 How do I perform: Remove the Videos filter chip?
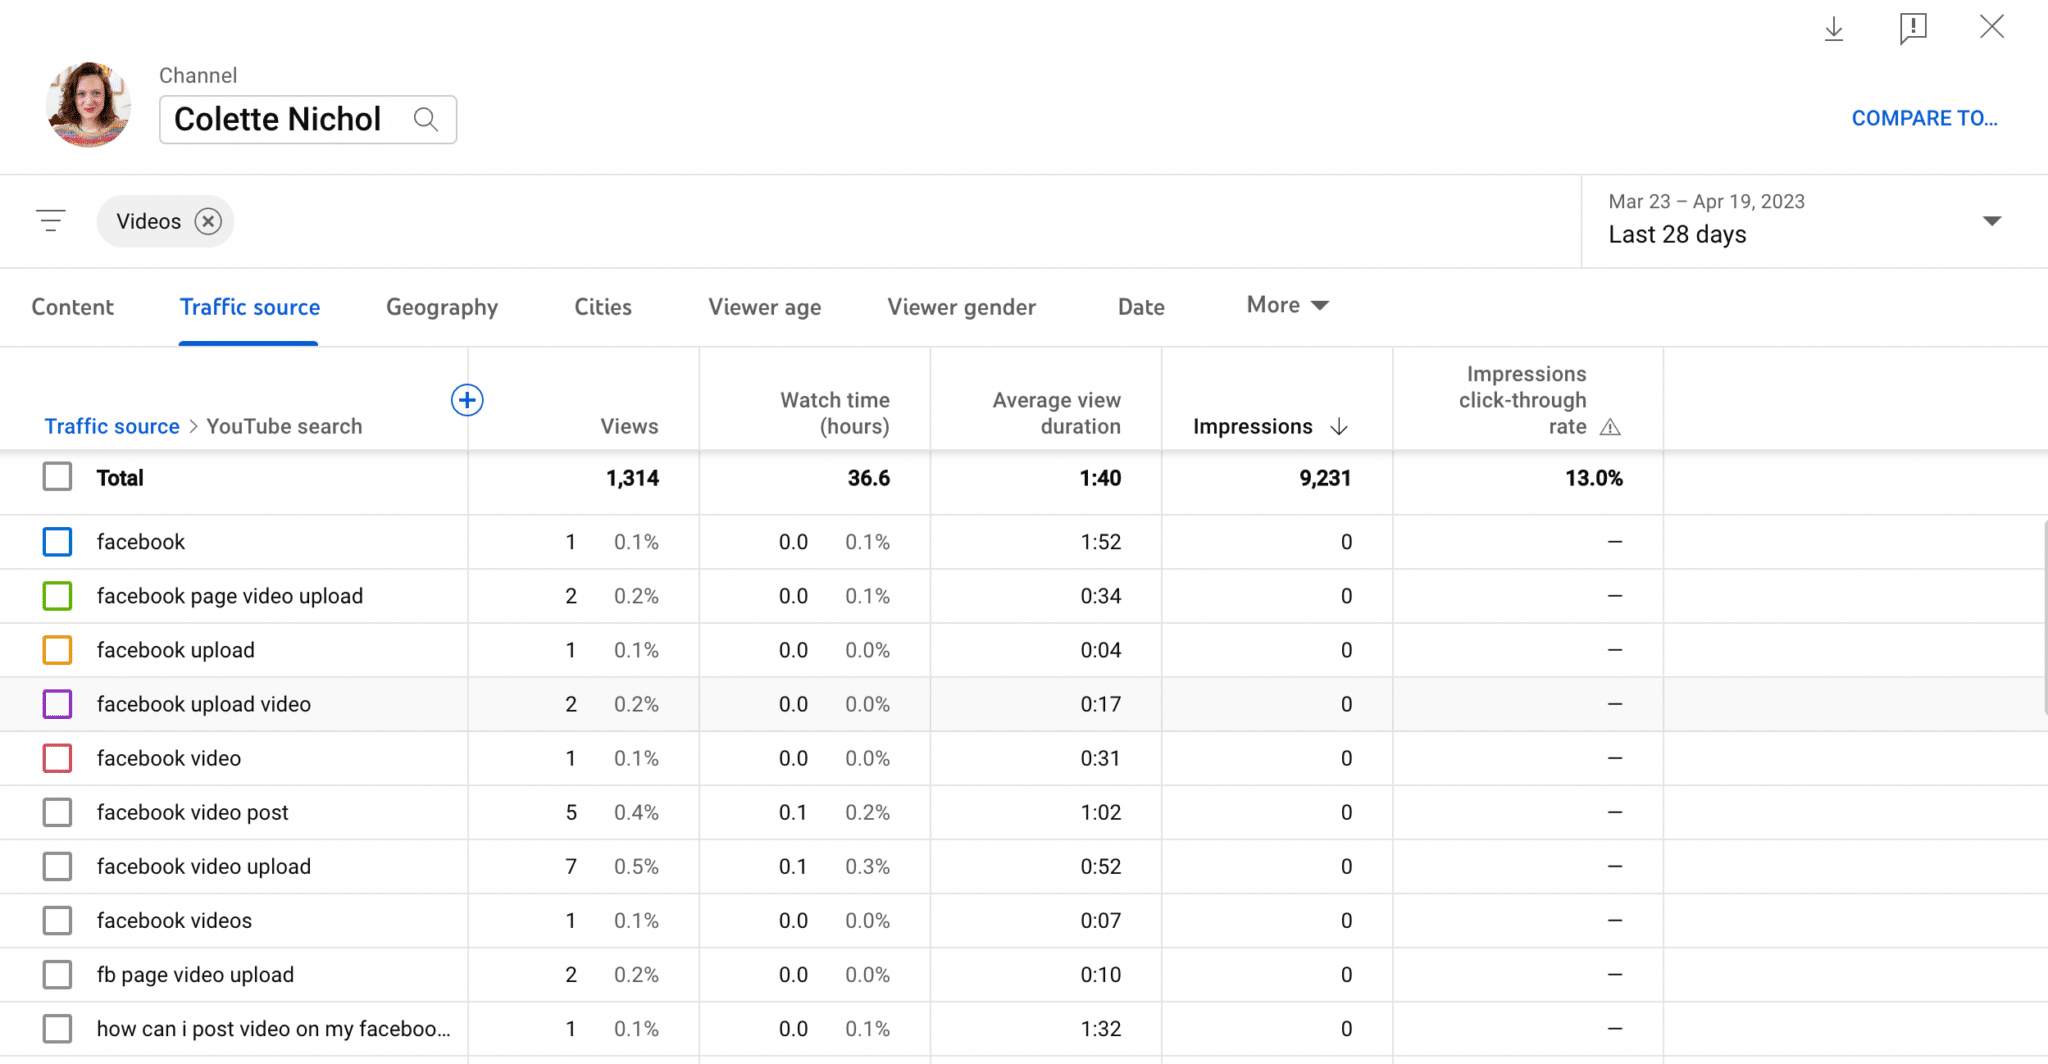tap(208, 221)
